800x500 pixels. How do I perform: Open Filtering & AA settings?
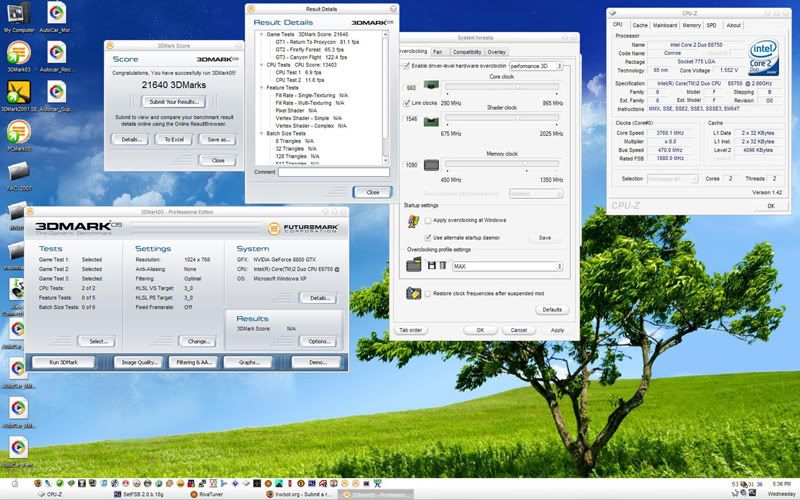coord(193,362)
